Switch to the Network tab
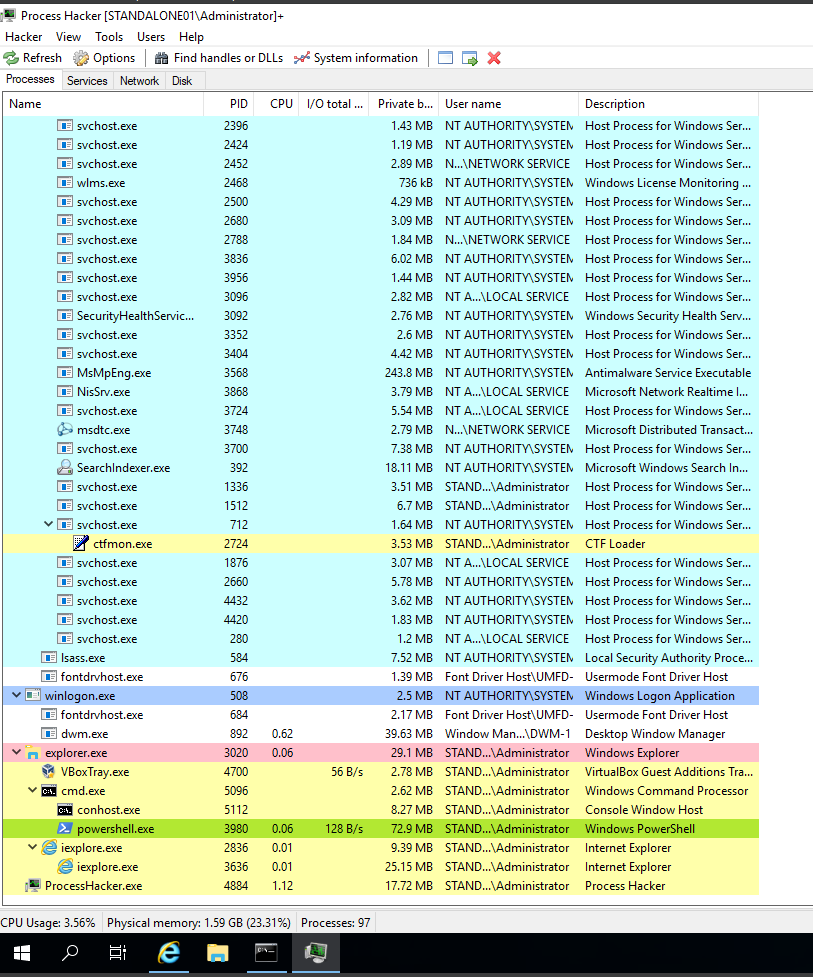The height and width of the screenshot is (977, 813). (139, 80)
